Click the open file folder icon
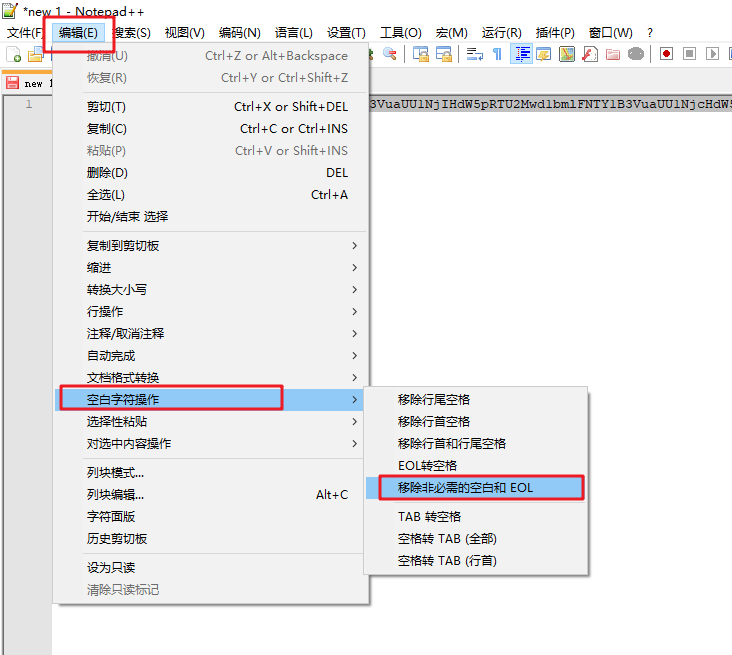 35,55
